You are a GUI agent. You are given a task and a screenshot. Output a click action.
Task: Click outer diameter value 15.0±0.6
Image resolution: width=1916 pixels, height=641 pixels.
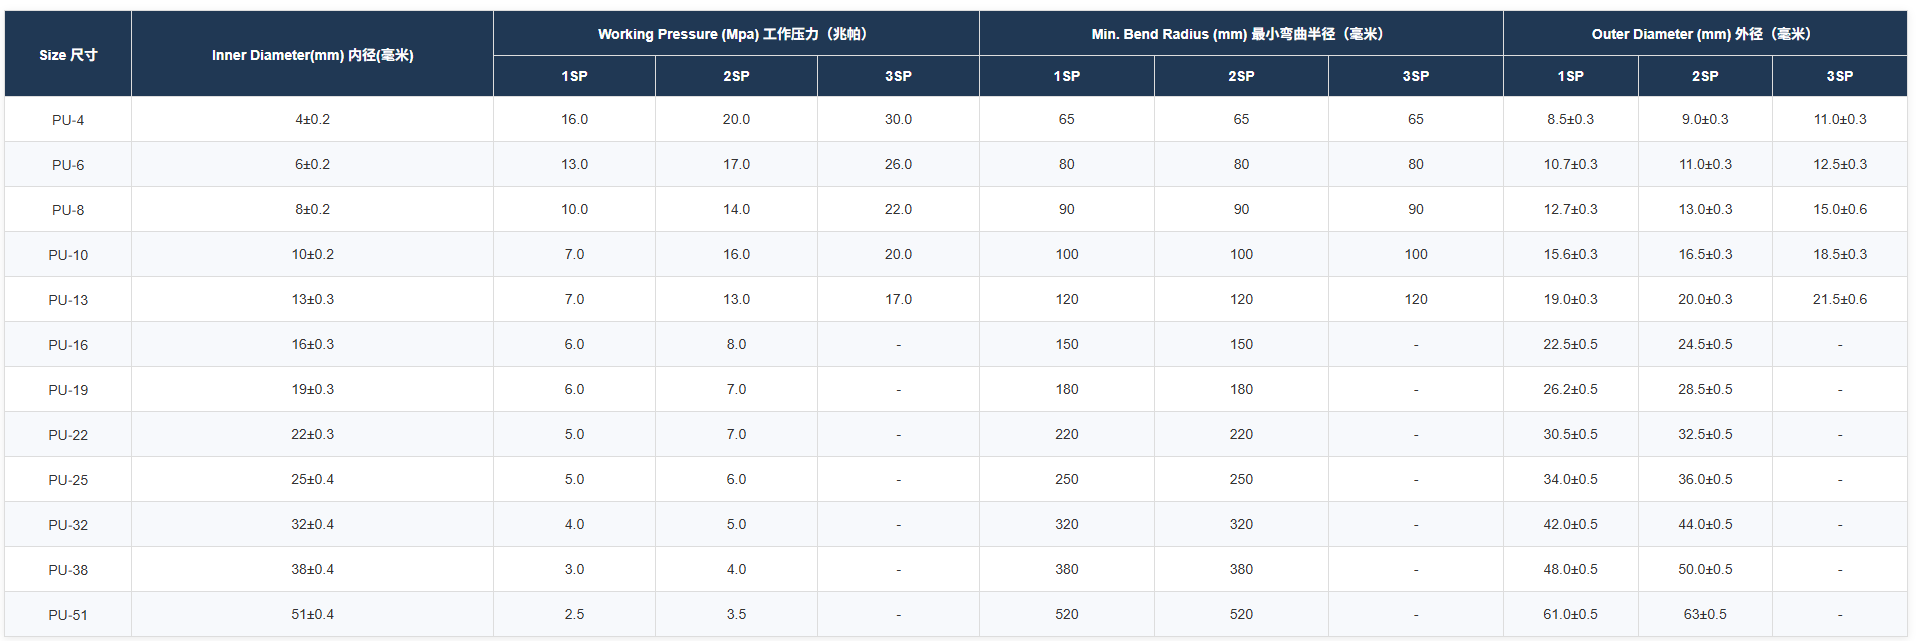click(x=1840, y=209)
